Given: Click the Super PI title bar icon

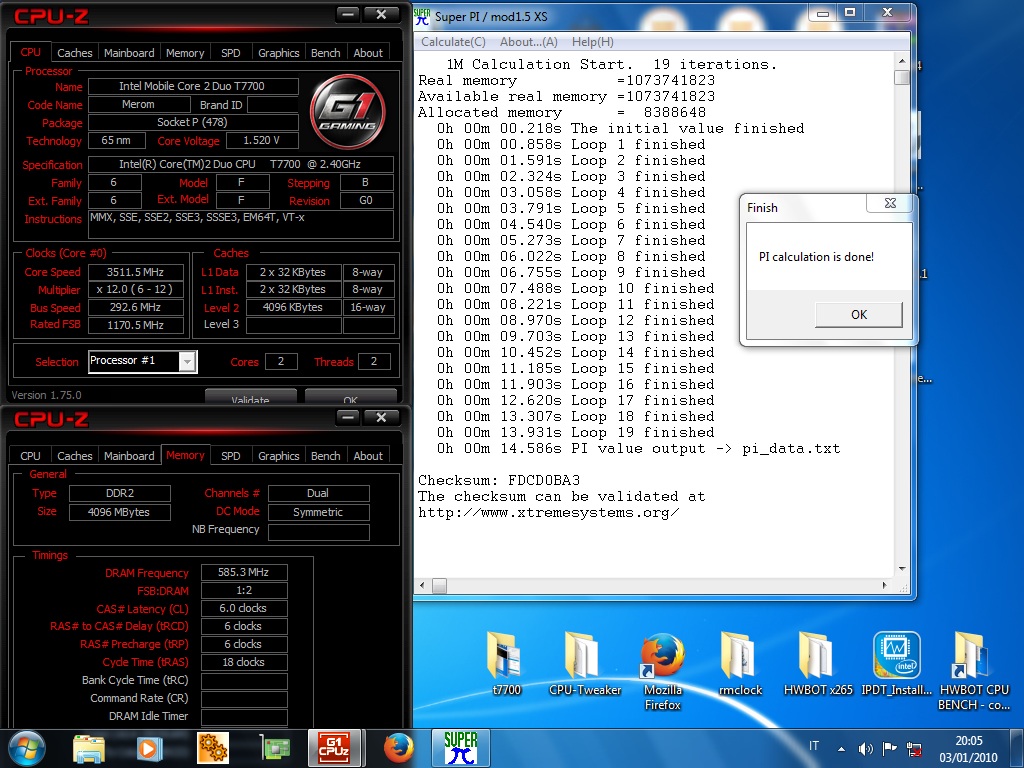Looking at the screenshot, I should [x=423, y=16].
